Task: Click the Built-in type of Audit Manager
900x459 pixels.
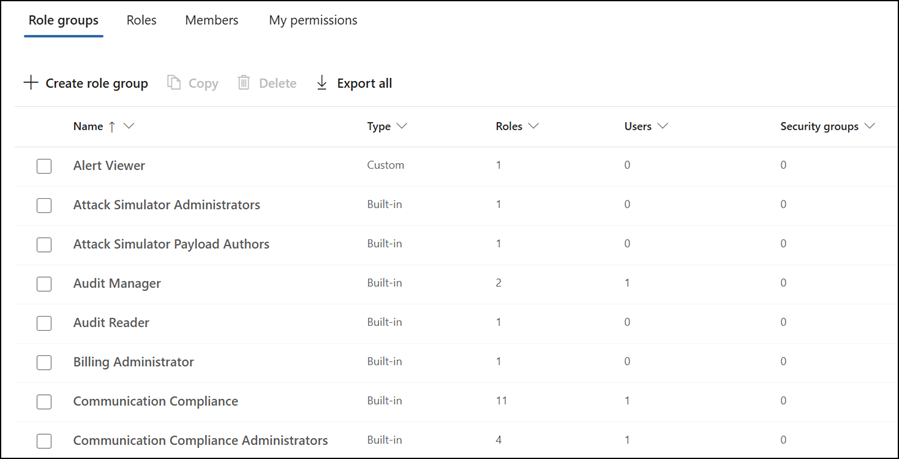Action: coord(385,283)
